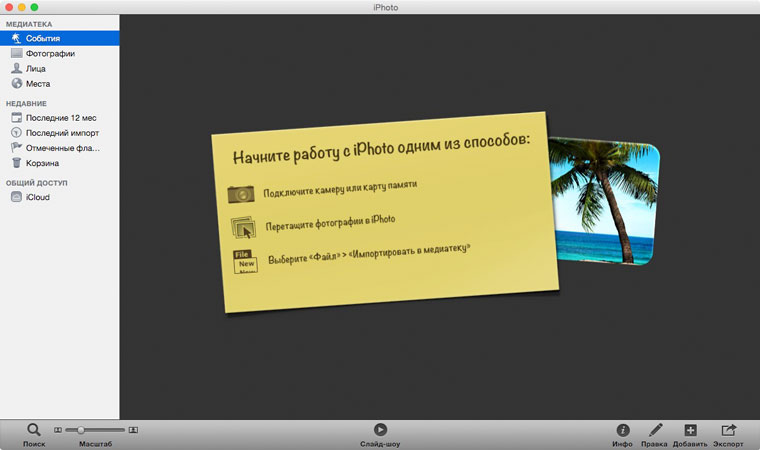Start the slideshow play button
This screenshot has height=450, width=760.
click(x=380, y=430)
